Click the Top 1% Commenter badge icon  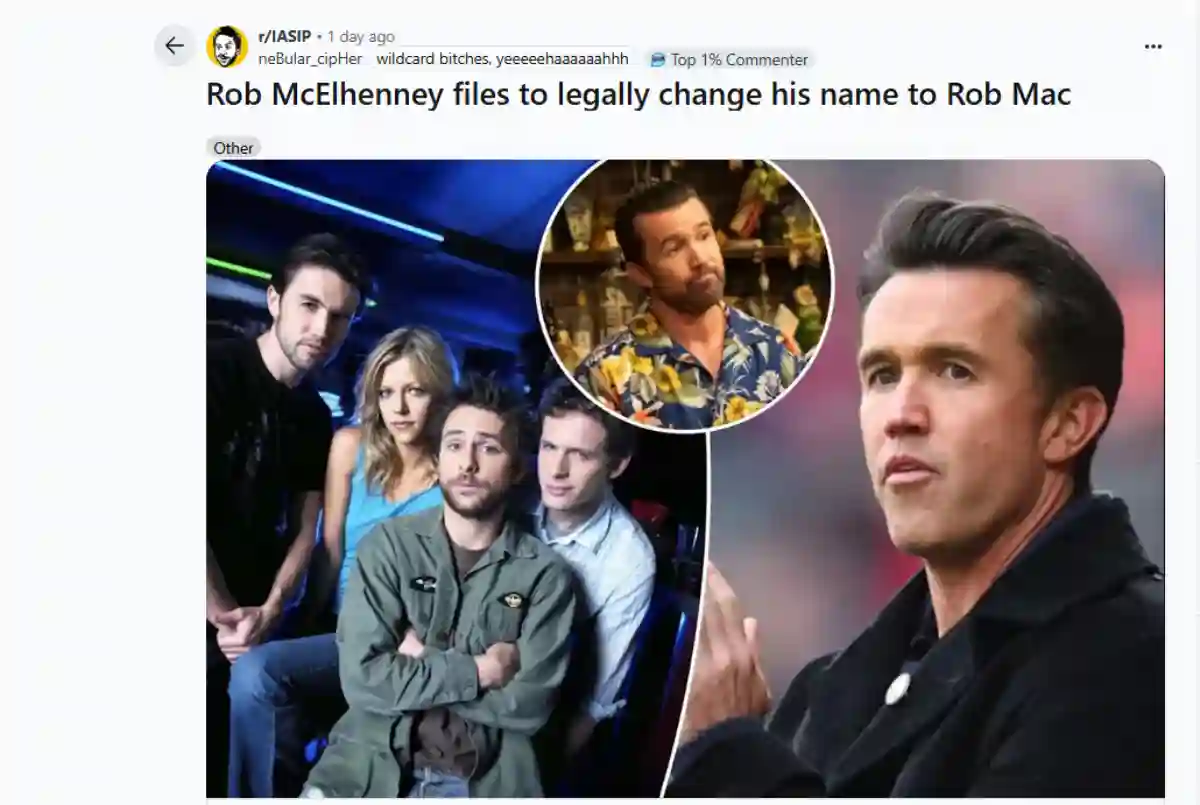(657, 60)
